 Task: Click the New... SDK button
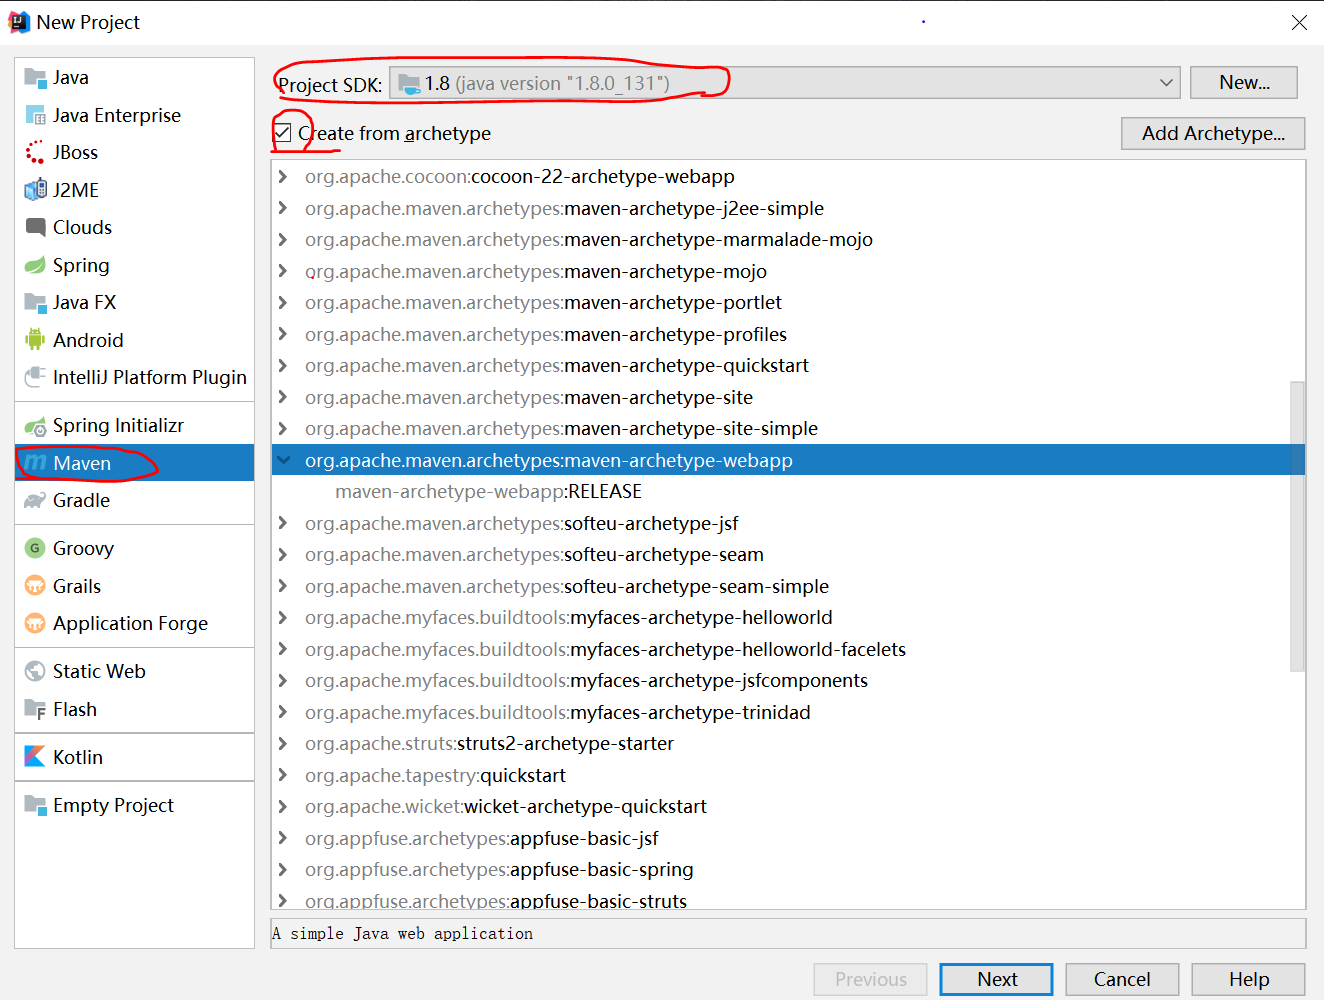click(x=1244, y=83)
